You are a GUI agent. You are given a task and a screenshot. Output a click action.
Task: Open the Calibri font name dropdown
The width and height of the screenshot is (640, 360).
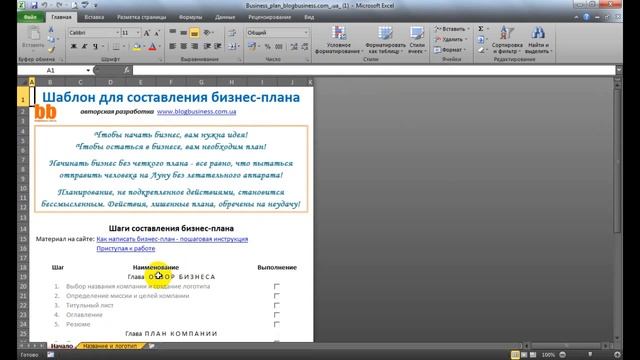[x=118, y=33]
